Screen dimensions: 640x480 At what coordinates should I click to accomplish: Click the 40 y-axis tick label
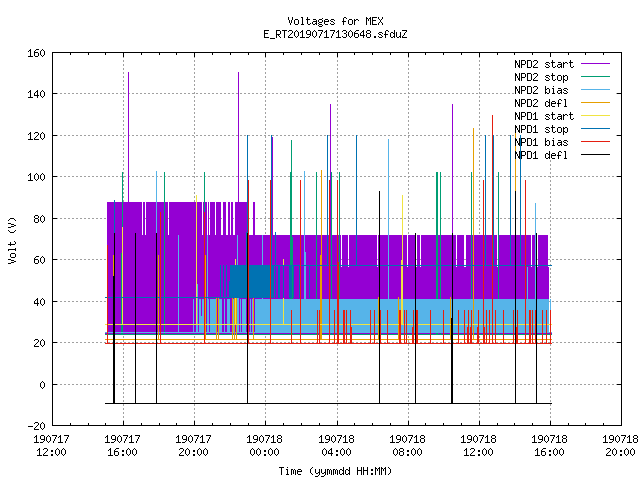coord(39,302)
